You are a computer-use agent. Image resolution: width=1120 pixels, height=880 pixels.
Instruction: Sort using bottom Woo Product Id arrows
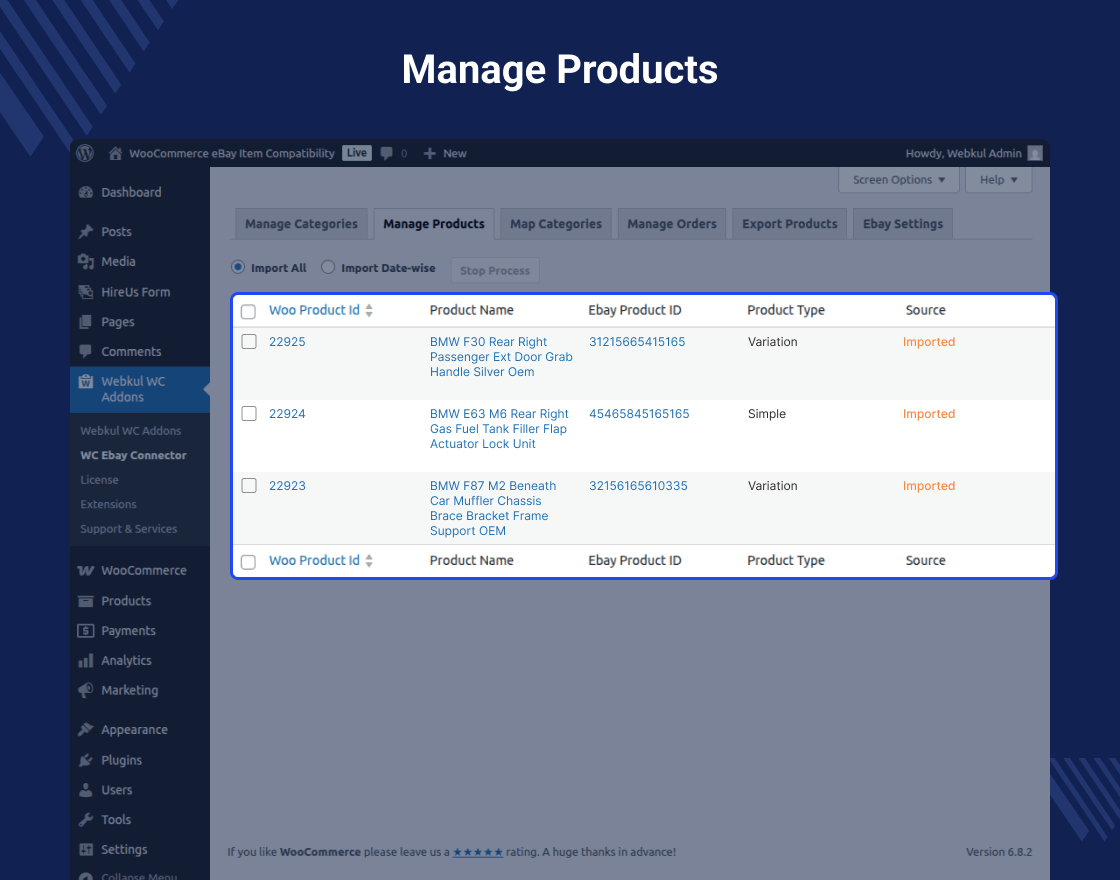[369, 561]
